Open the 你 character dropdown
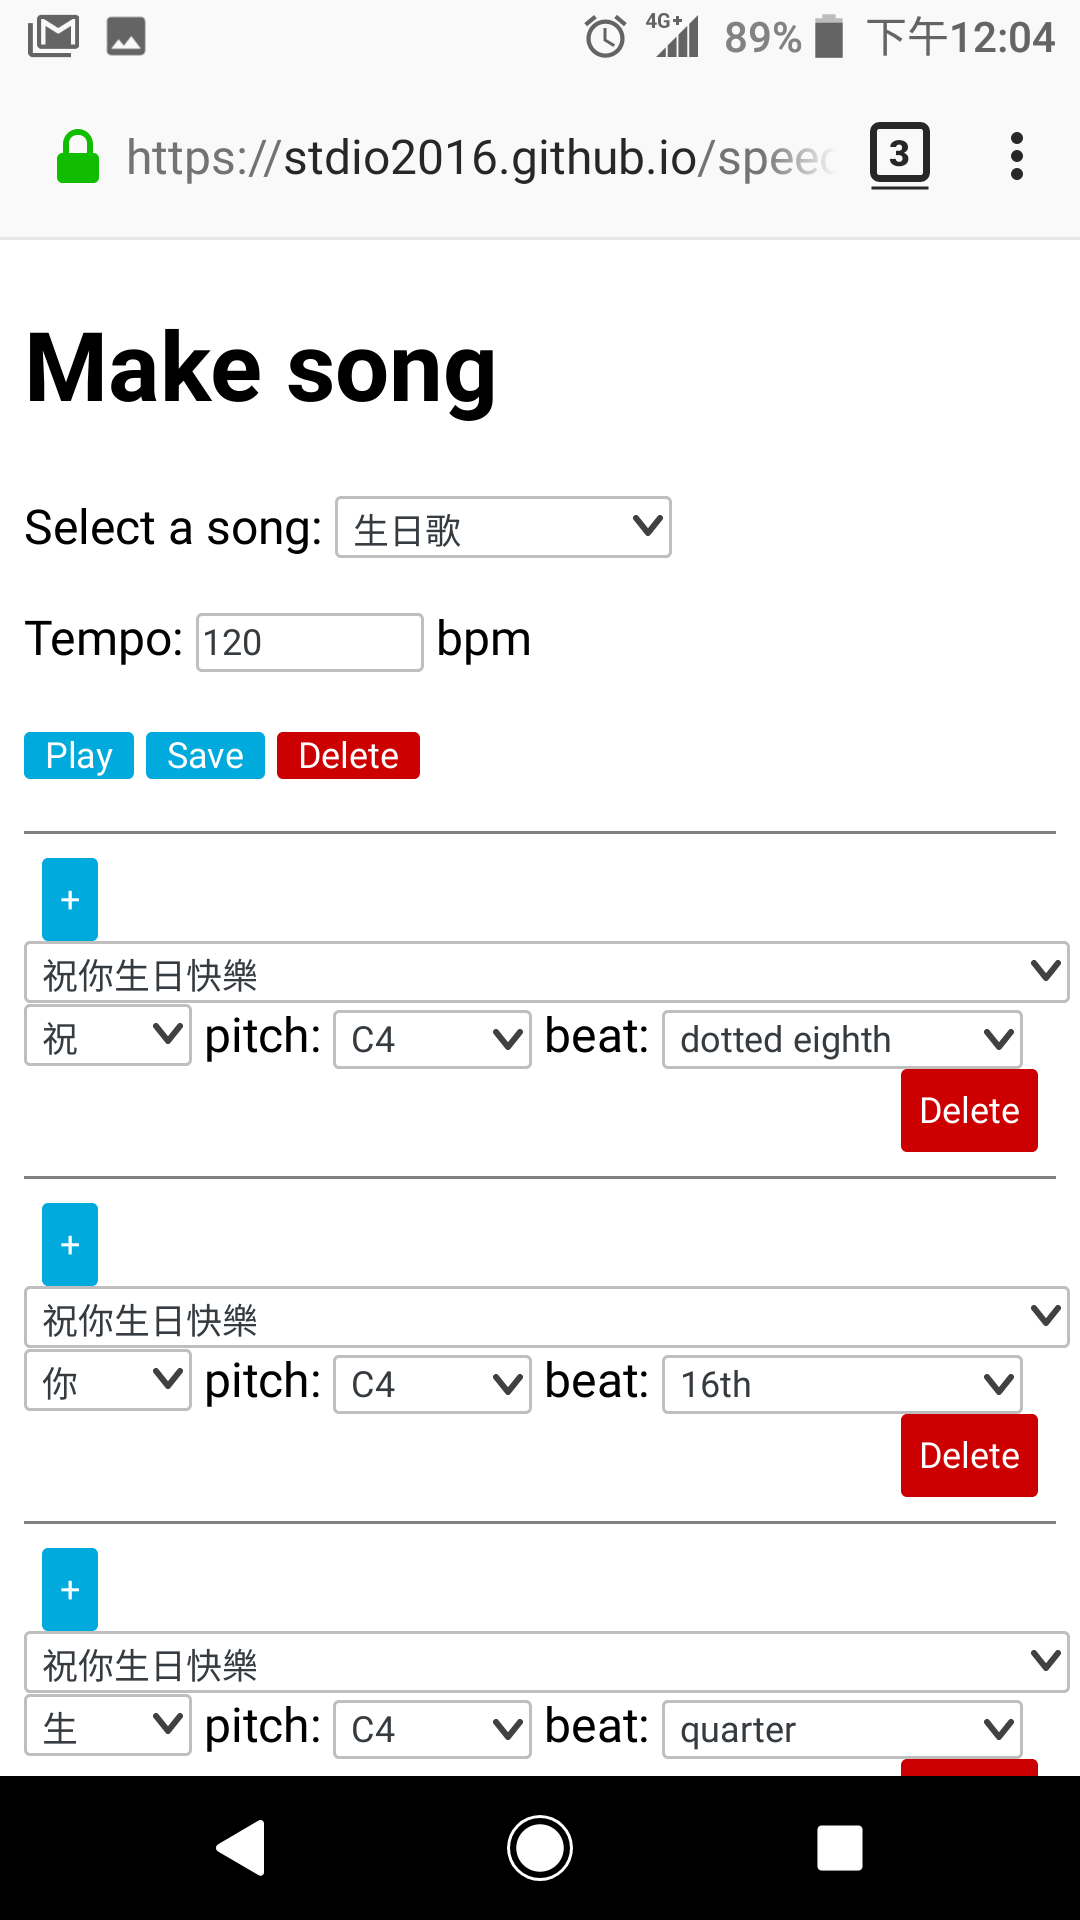 (x=108, y=1381)
